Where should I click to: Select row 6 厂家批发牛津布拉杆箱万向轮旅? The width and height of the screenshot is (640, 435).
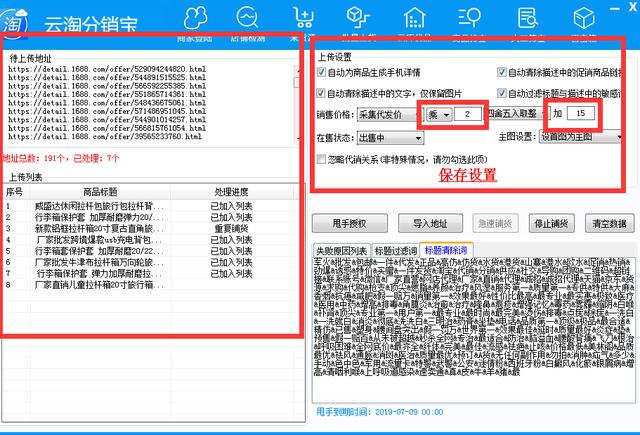click(x=149, y=262)
